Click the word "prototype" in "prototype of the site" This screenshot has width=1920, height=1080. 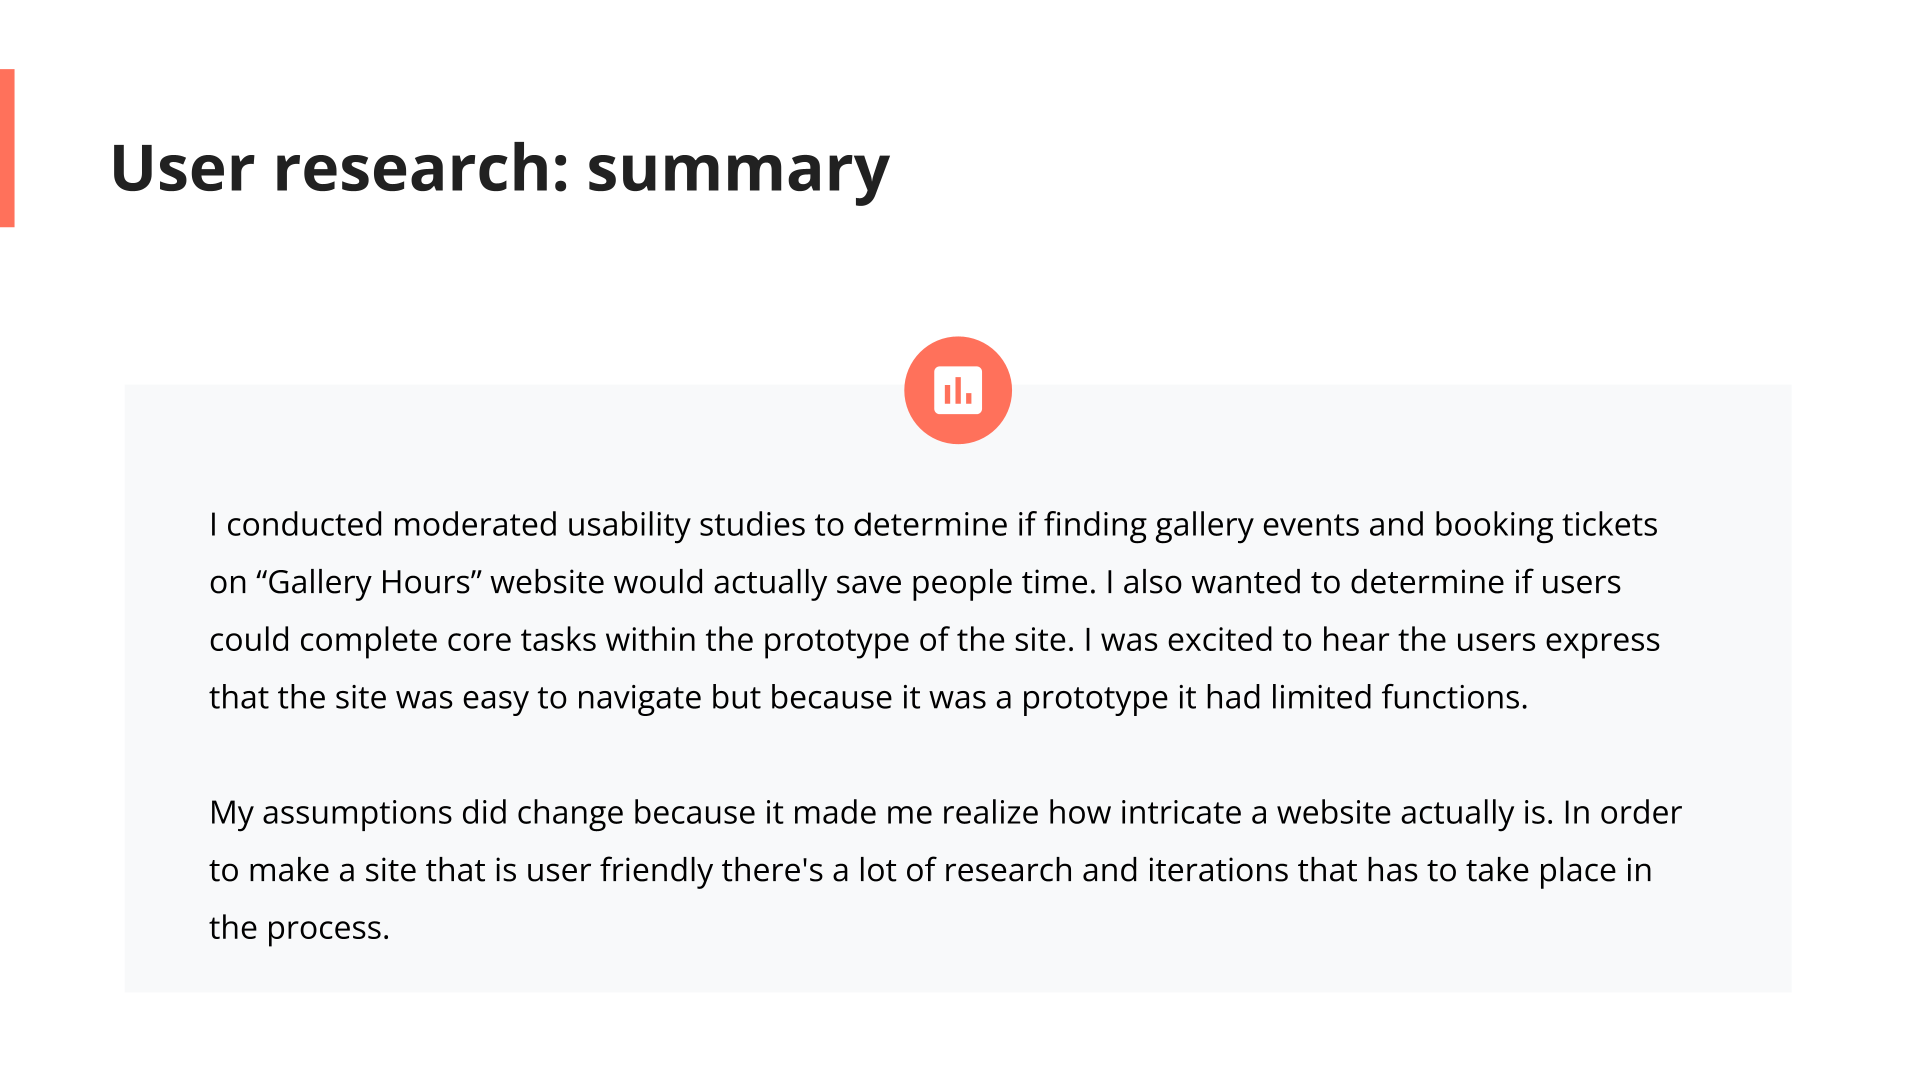[x=836, y=640]
